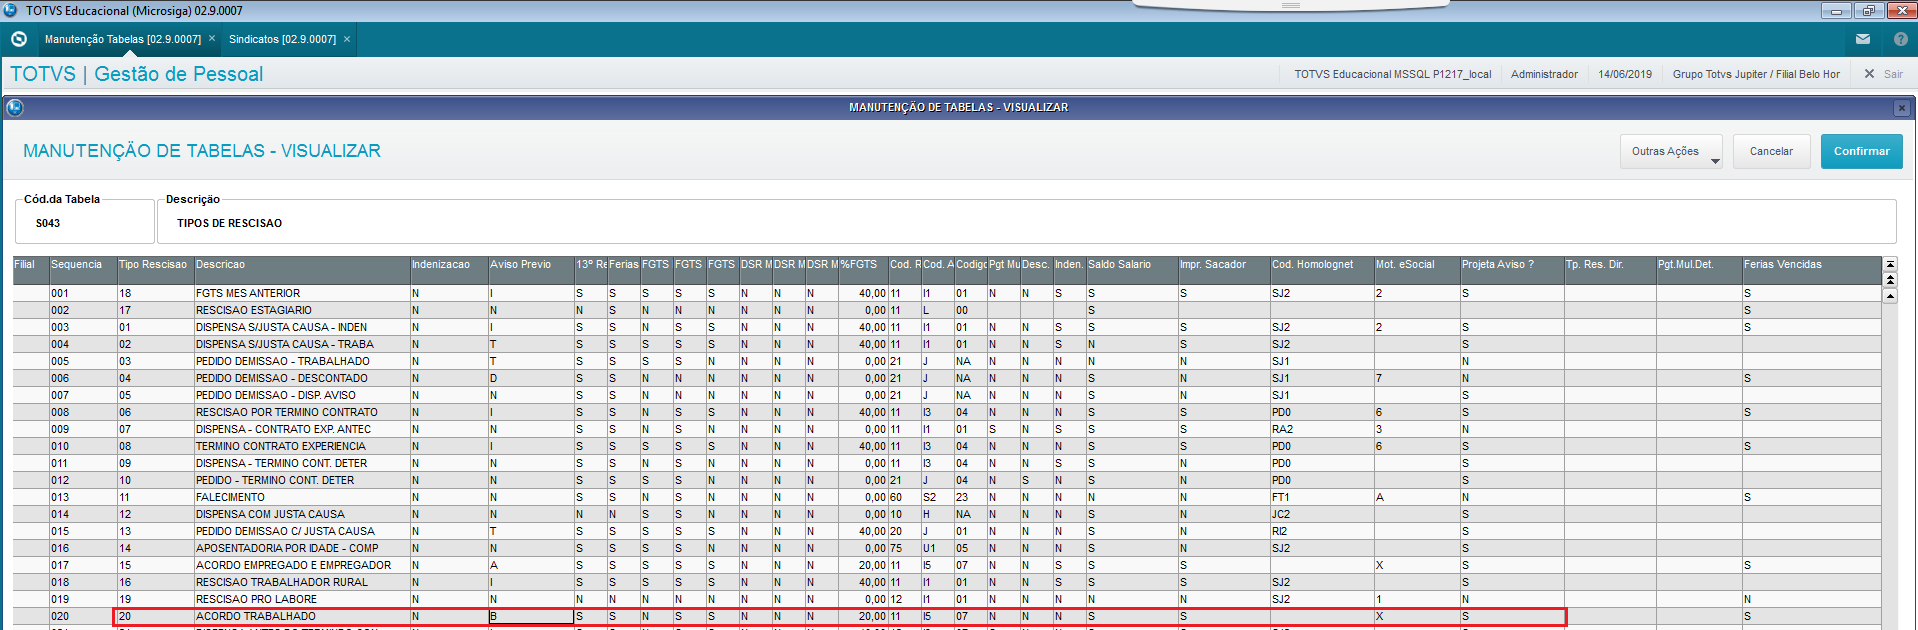Select the row DISPENSA - CONTRATO EXP. ANTEC
The width and height of the screenshot is (1918, 630).
[x=947, y=429]
